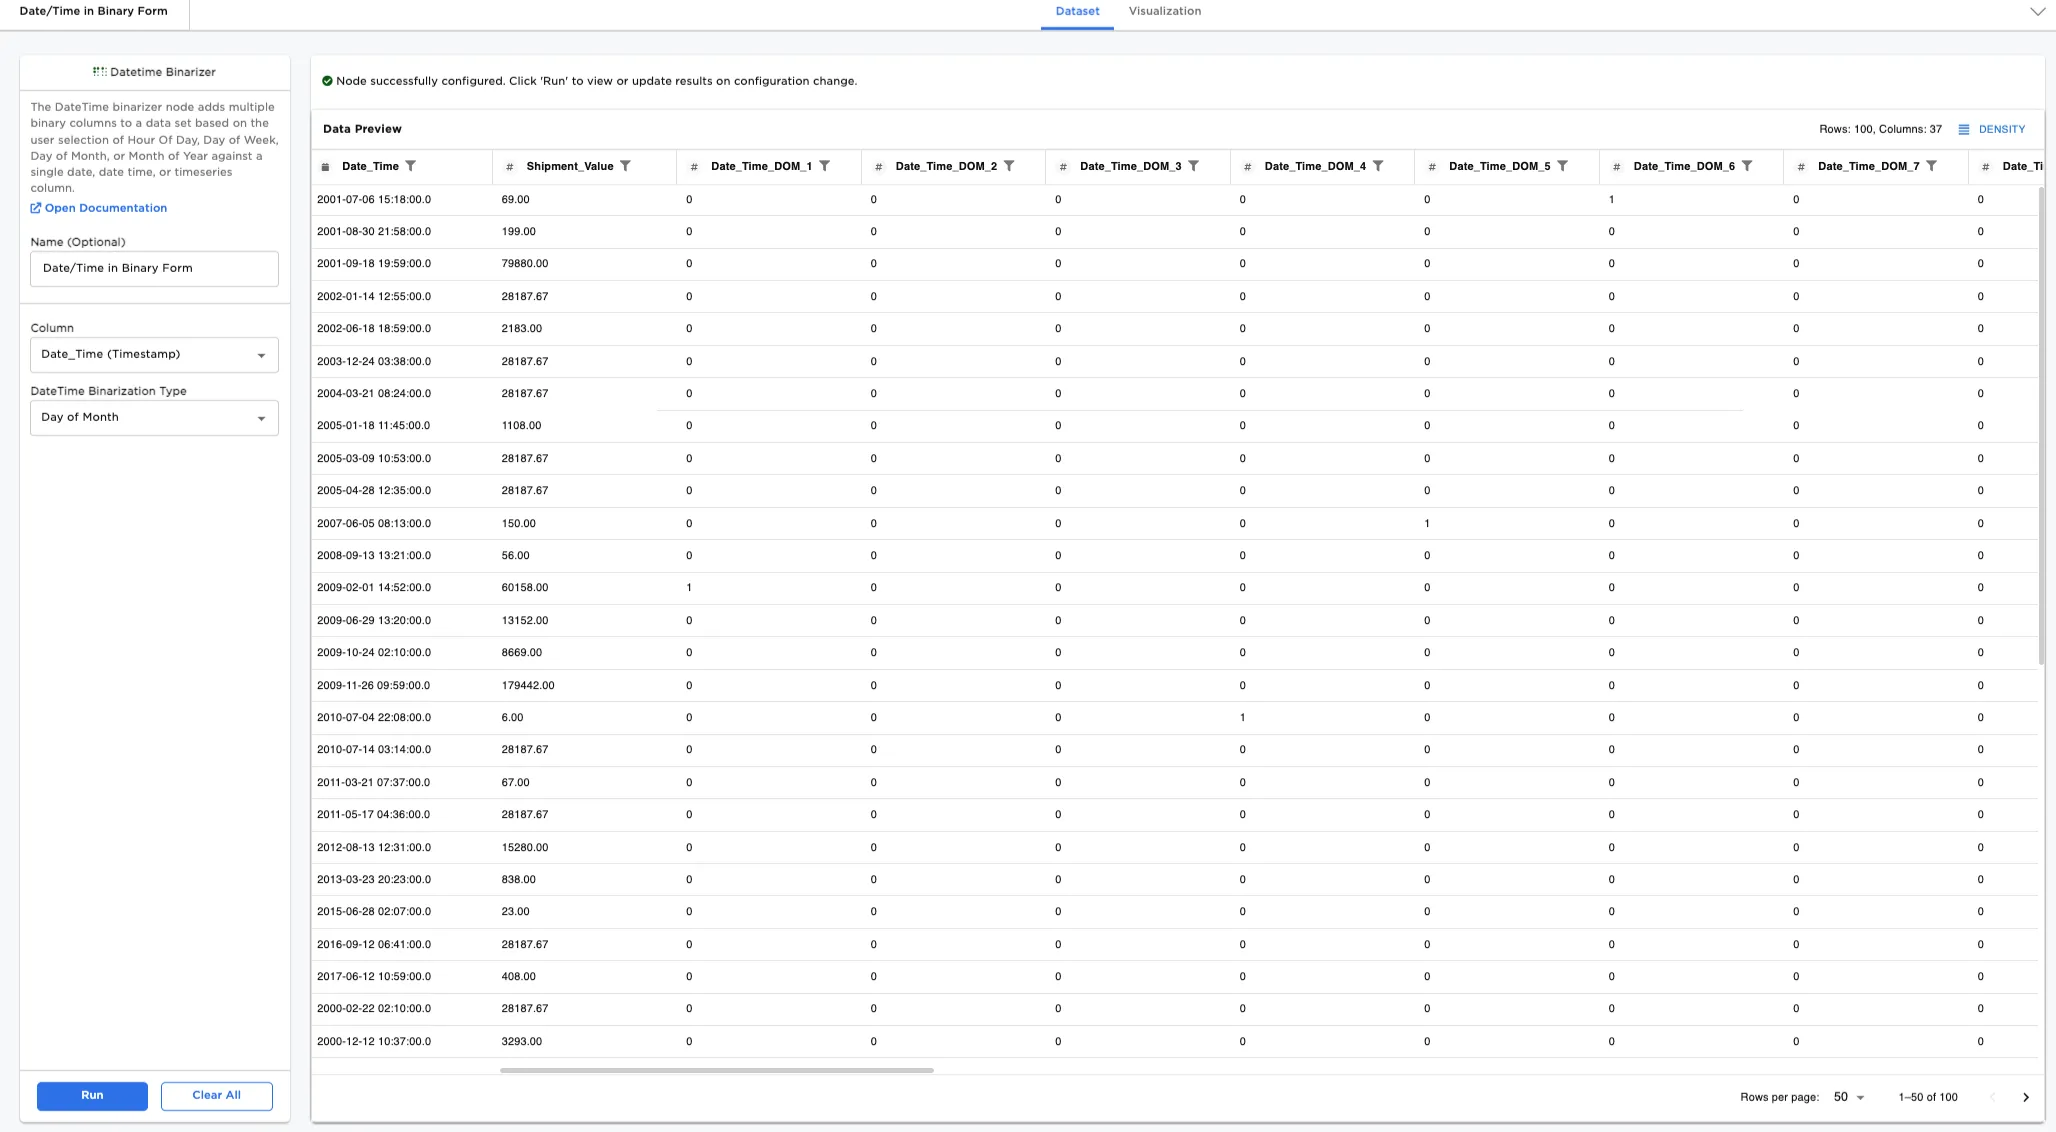Open the Column dropdown selector
This screenshot has height=1132, width=2056.
154,355
